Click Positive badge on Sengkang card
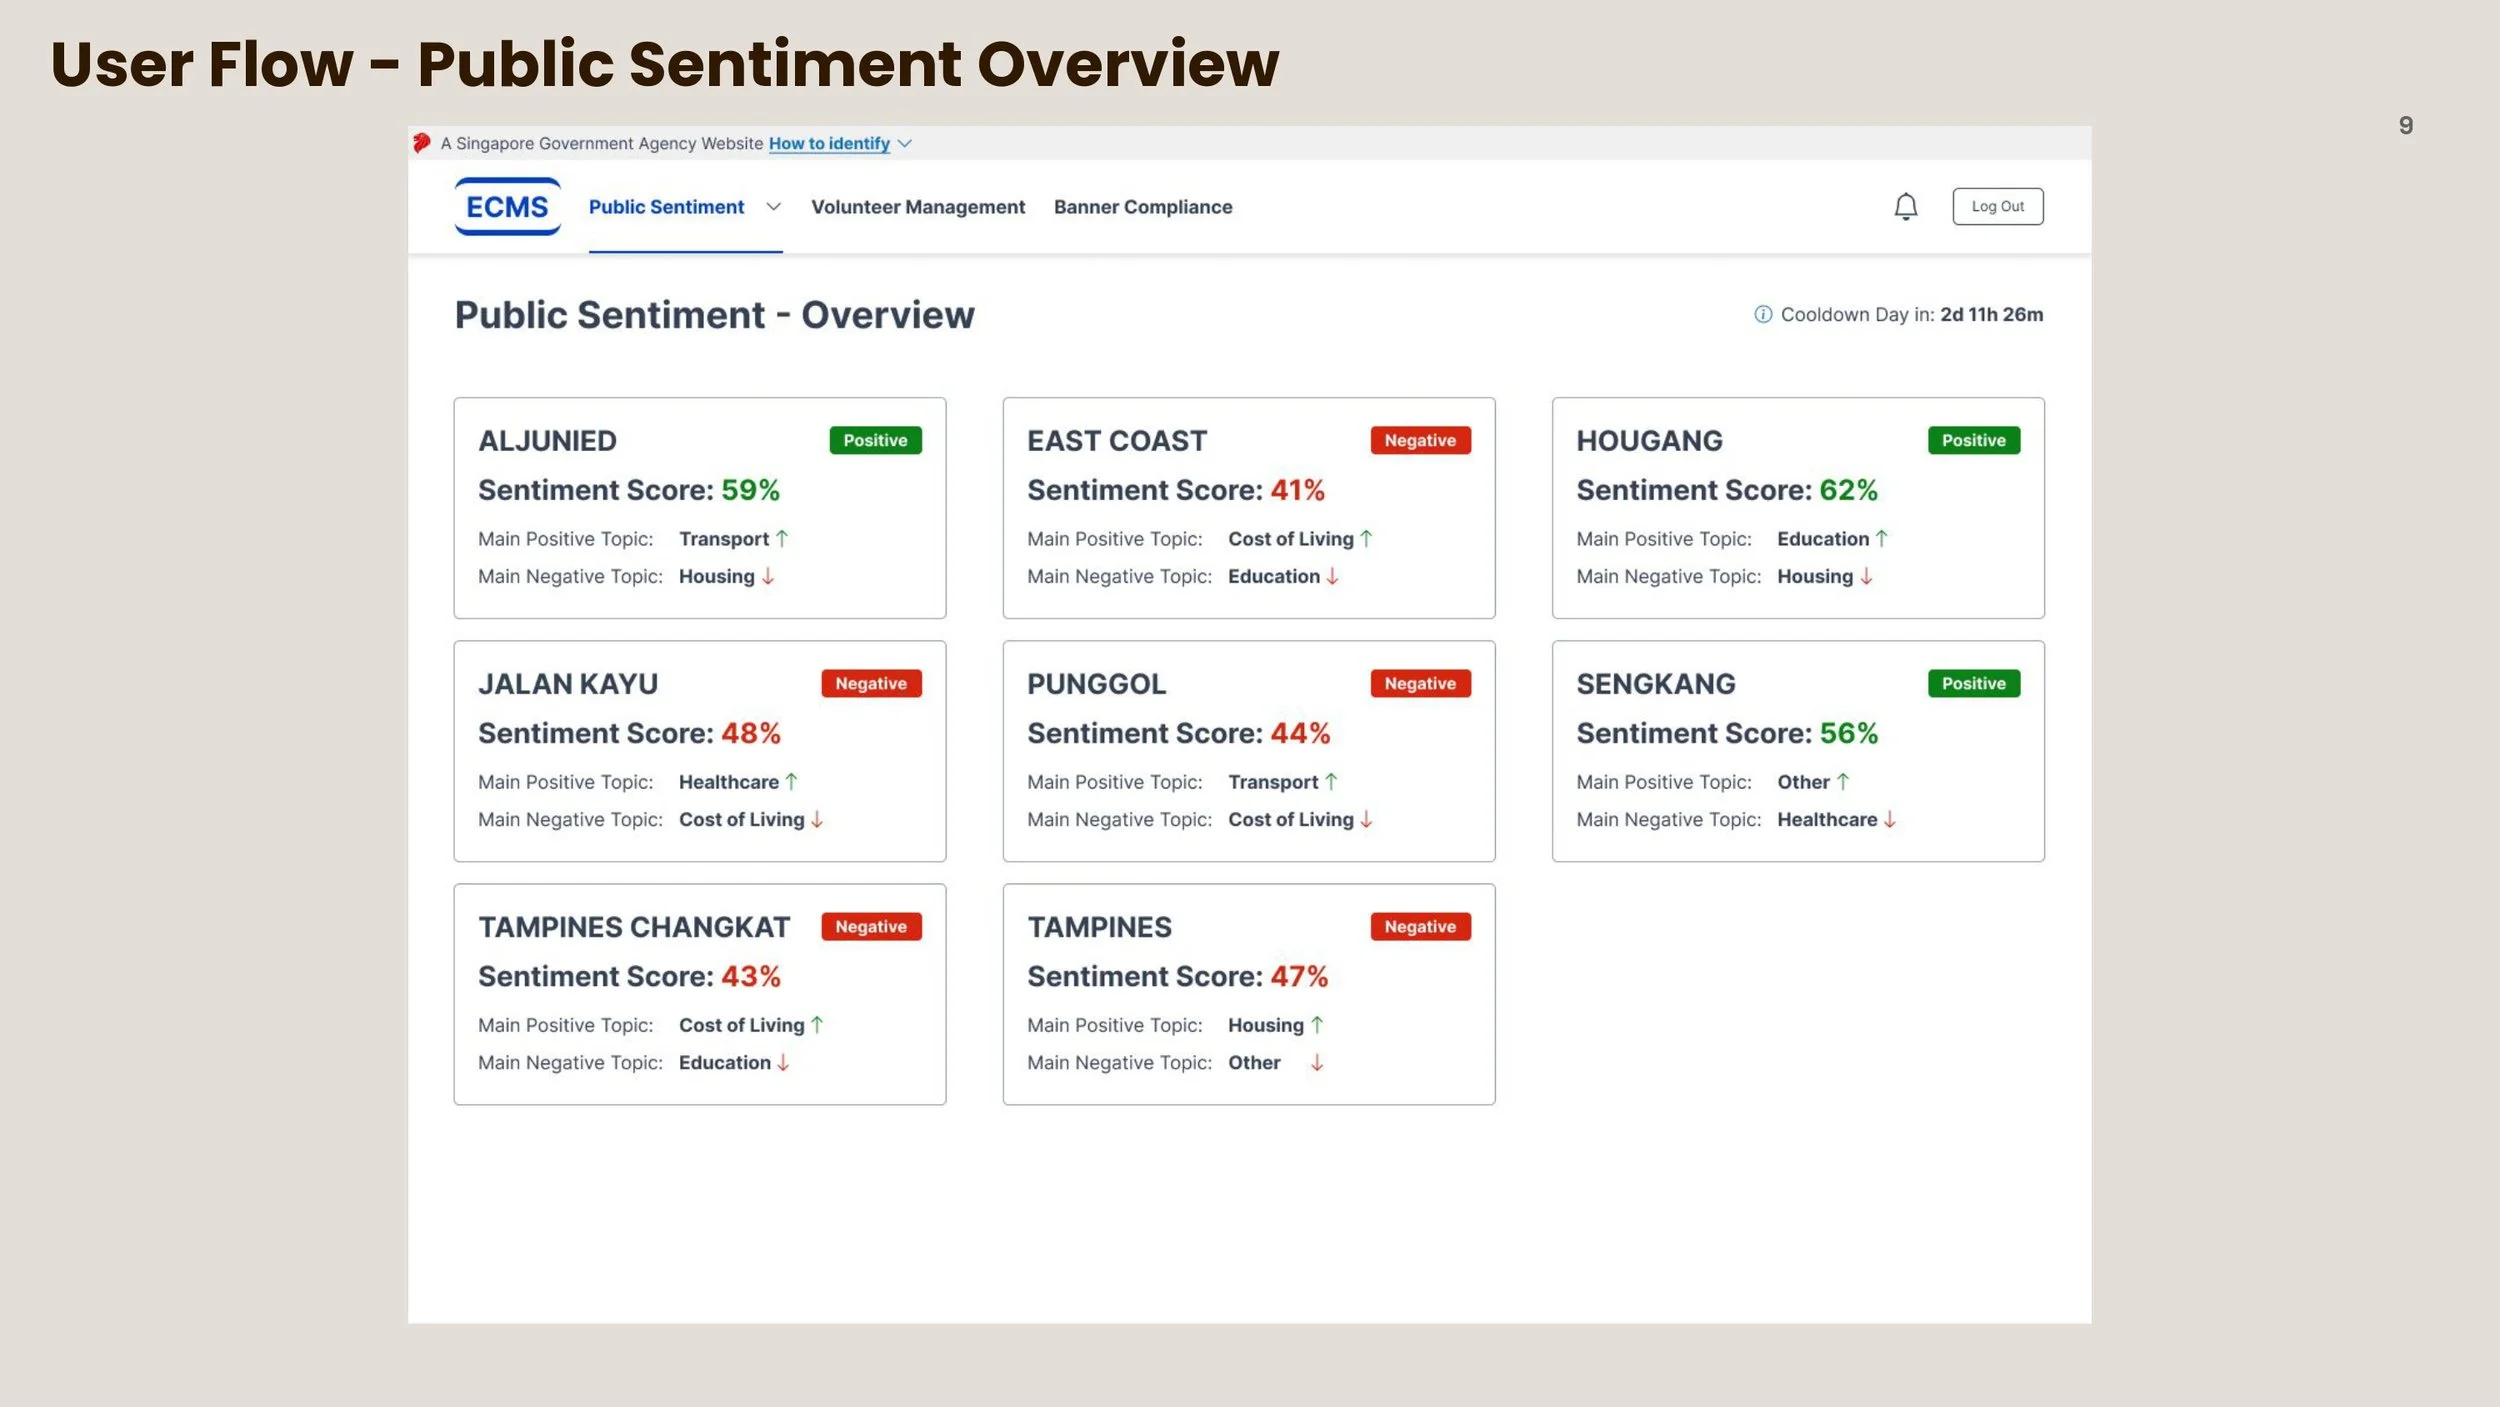 pos(1973,683)
